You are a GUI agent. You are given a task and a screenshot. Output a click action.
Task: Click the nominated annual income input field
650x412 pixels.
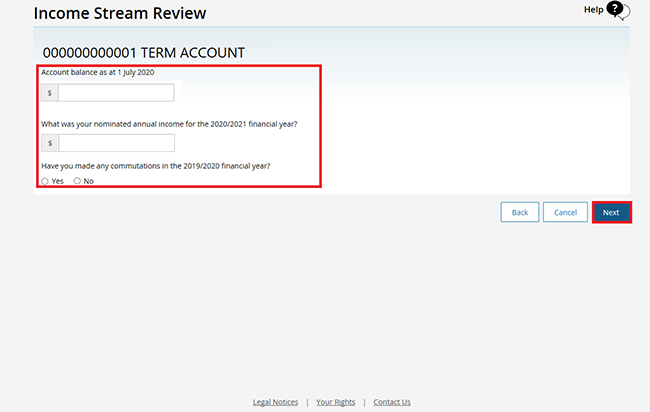116,143
